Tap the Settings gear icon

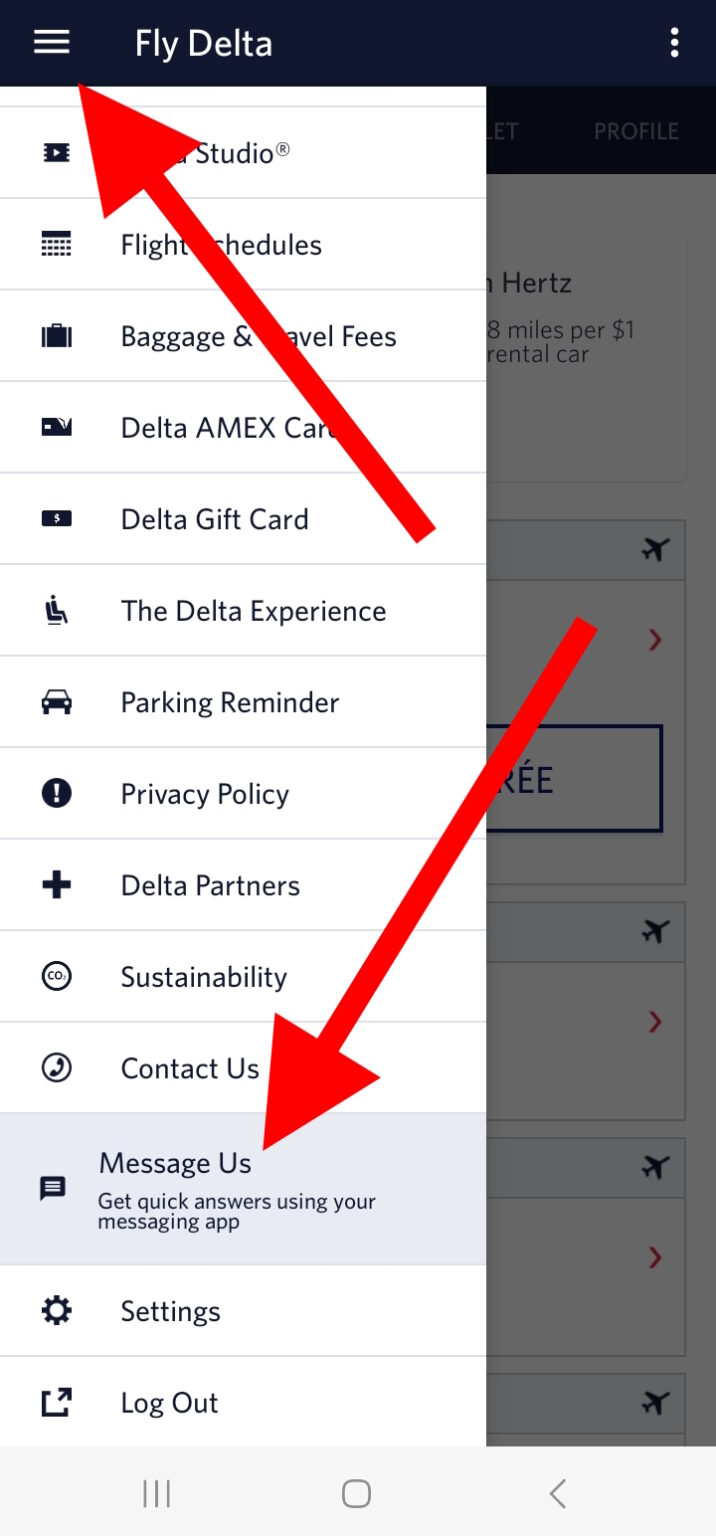pyautogui.click(x=55, y=1310)
